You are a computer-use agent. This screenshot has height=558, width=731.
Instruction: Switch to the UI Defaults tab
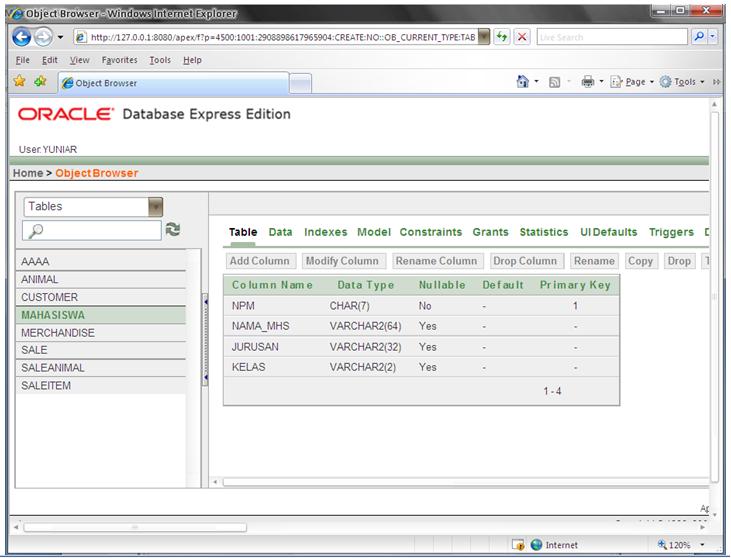point(608,232)
